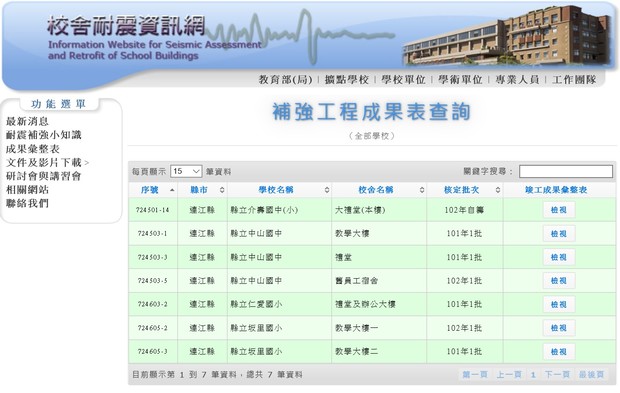Go to 學校單位 in top navigation
Screen dimensions: 620x393
403,80
